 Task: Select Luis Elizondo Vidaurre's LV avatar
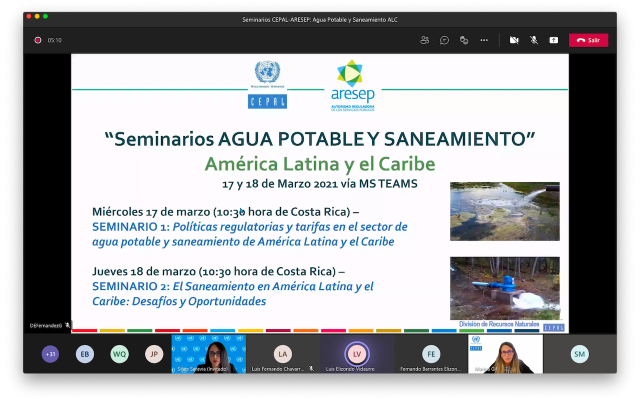357,354
